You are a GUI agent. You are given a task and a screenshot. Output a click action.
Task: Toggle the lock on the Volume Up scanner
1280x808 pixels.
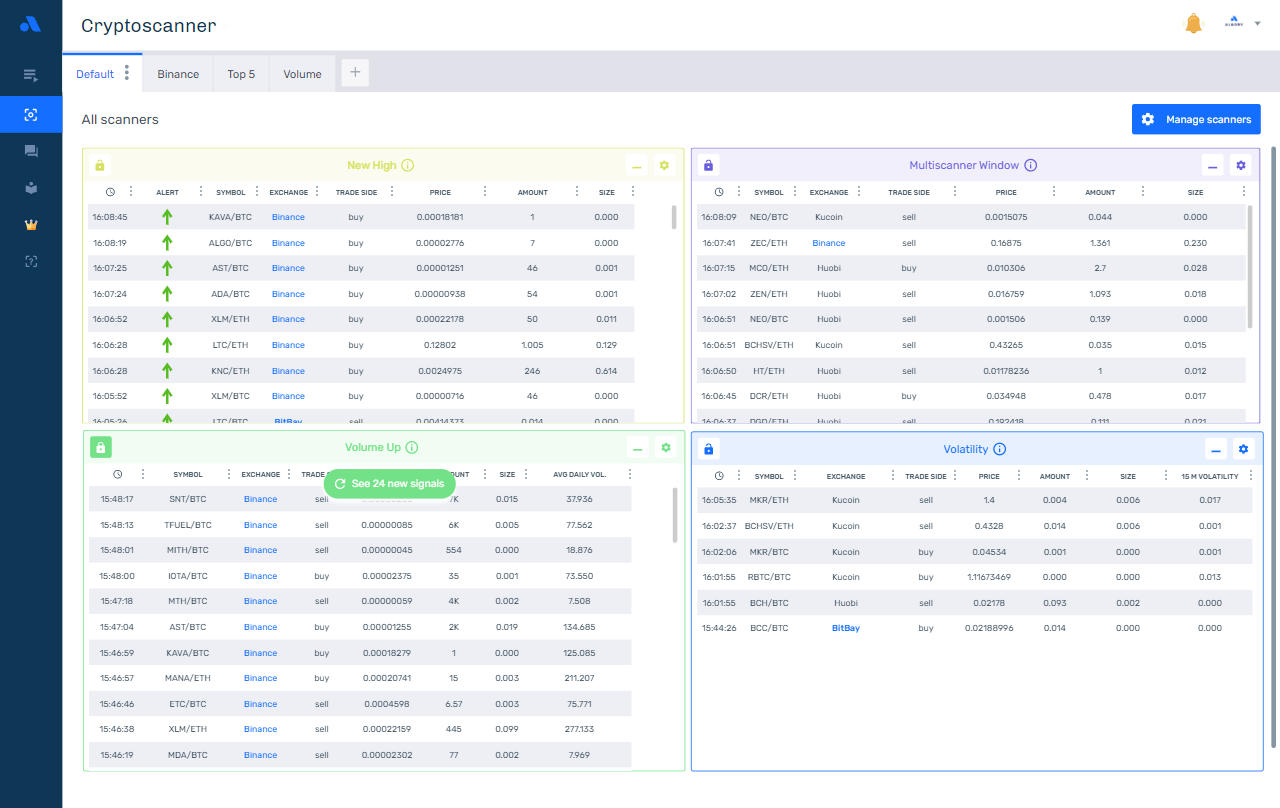(100, 448)
